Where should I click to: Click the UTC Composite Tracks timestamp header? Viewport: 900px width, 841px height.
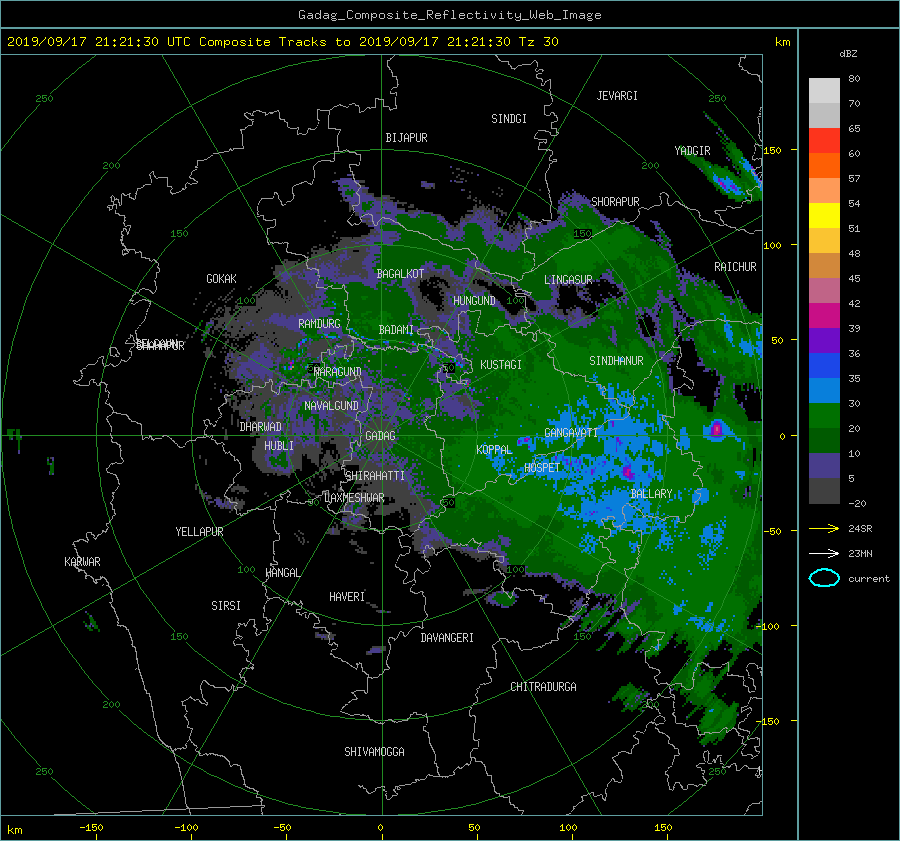click(282, 42)
